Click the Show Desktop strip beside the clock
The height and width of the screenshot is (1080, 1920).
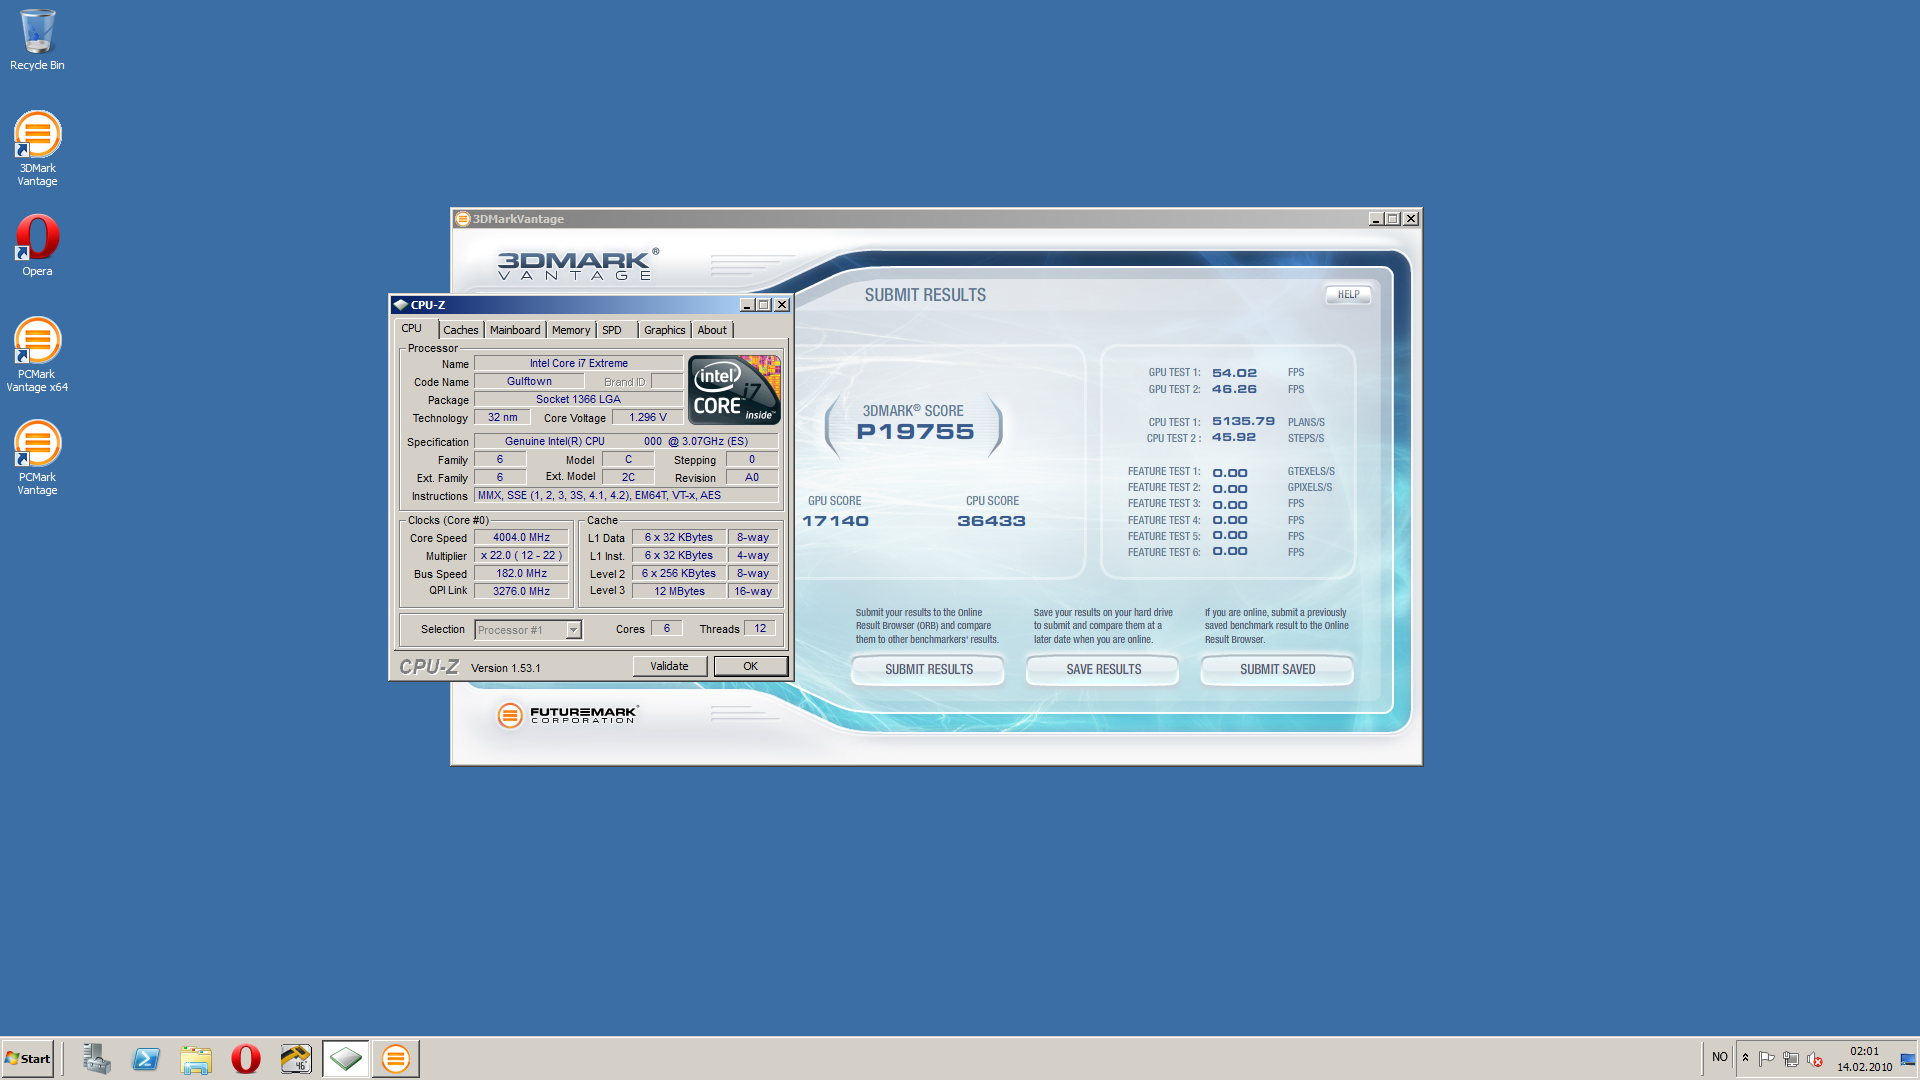(1908, 1058)
